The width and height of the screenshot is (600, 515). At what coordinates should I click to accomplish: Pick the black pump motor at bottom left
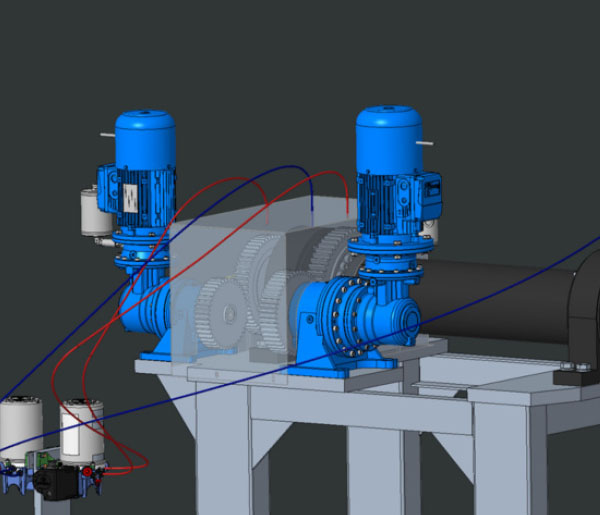[55, 481]
